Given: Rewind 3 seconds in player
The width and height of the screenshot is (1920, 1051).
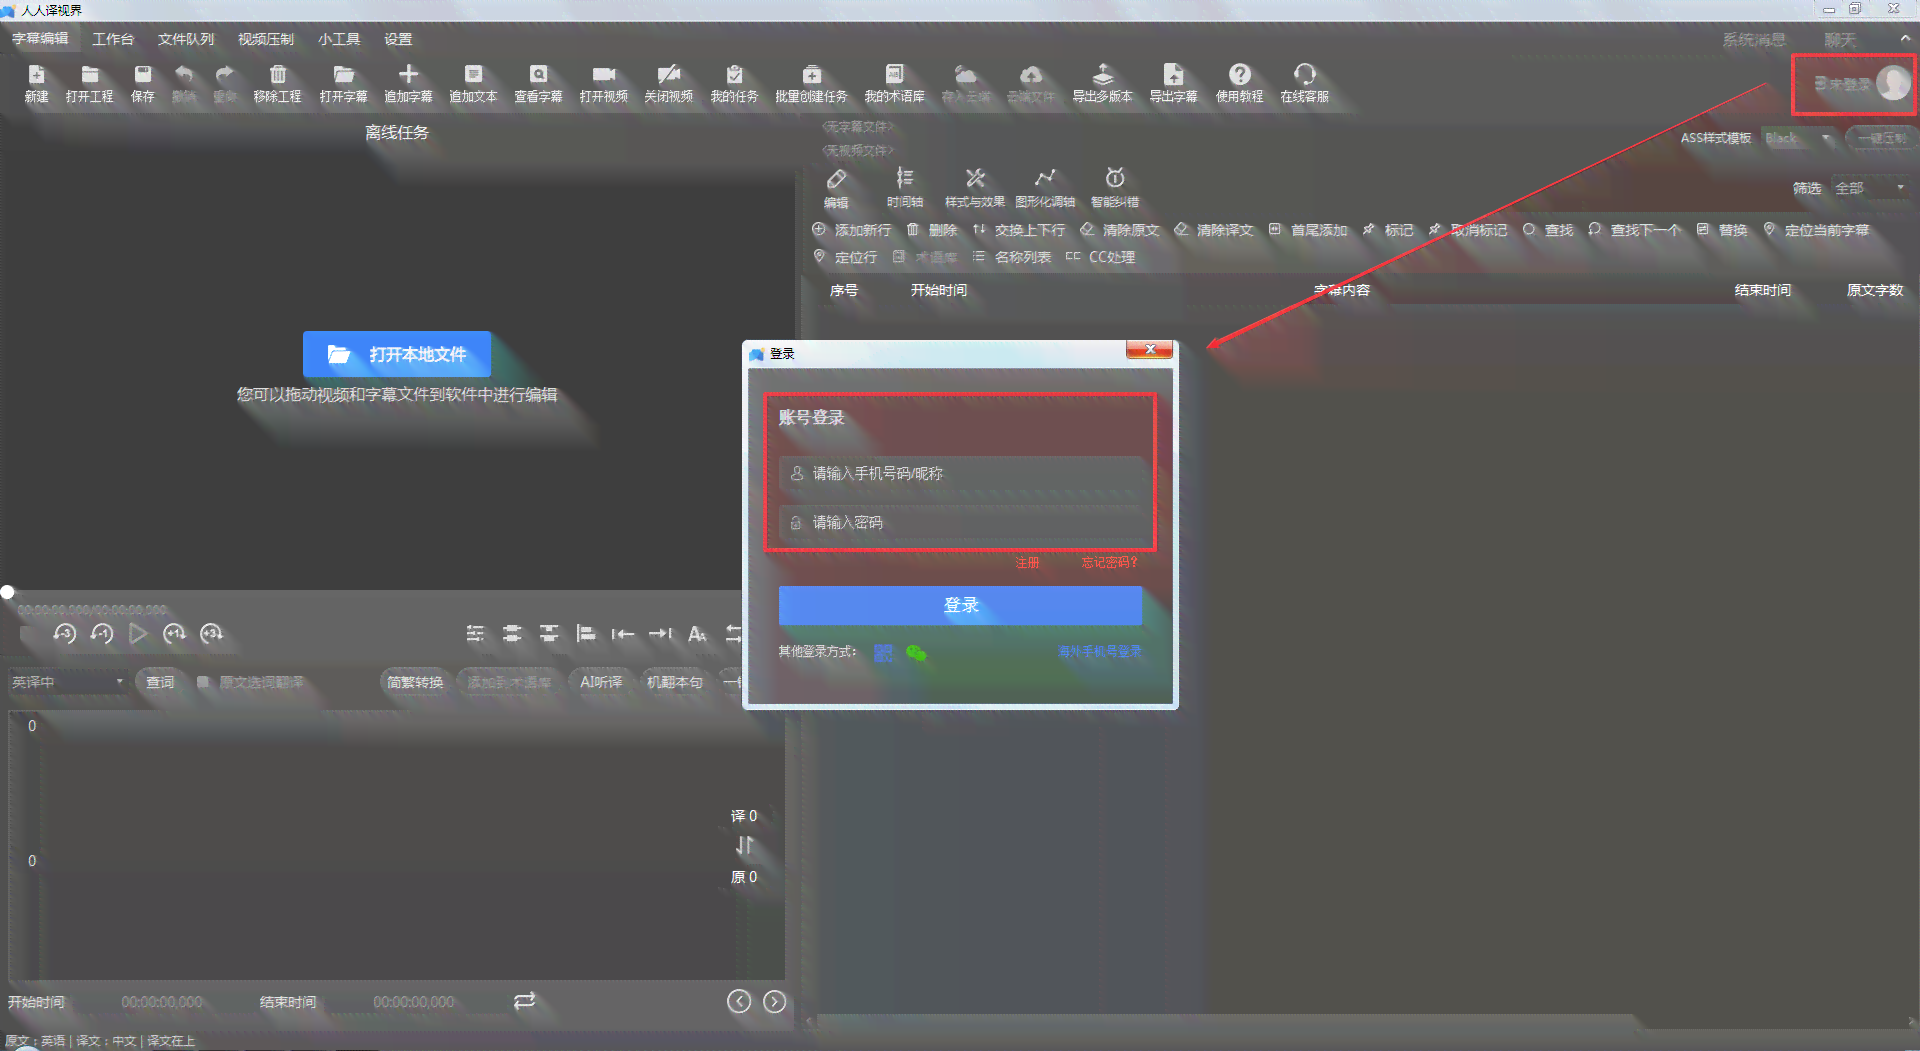Looking at the screenshot, I should (65, 634).
